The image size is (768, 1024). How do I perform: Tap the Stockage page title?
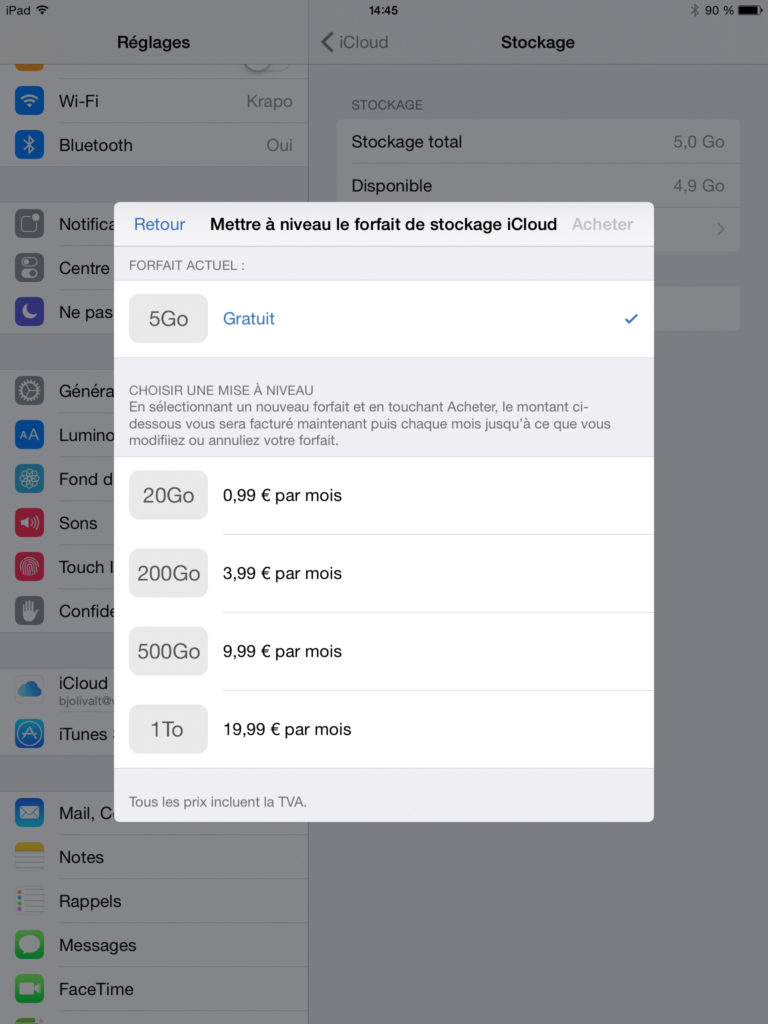(537, 42)
